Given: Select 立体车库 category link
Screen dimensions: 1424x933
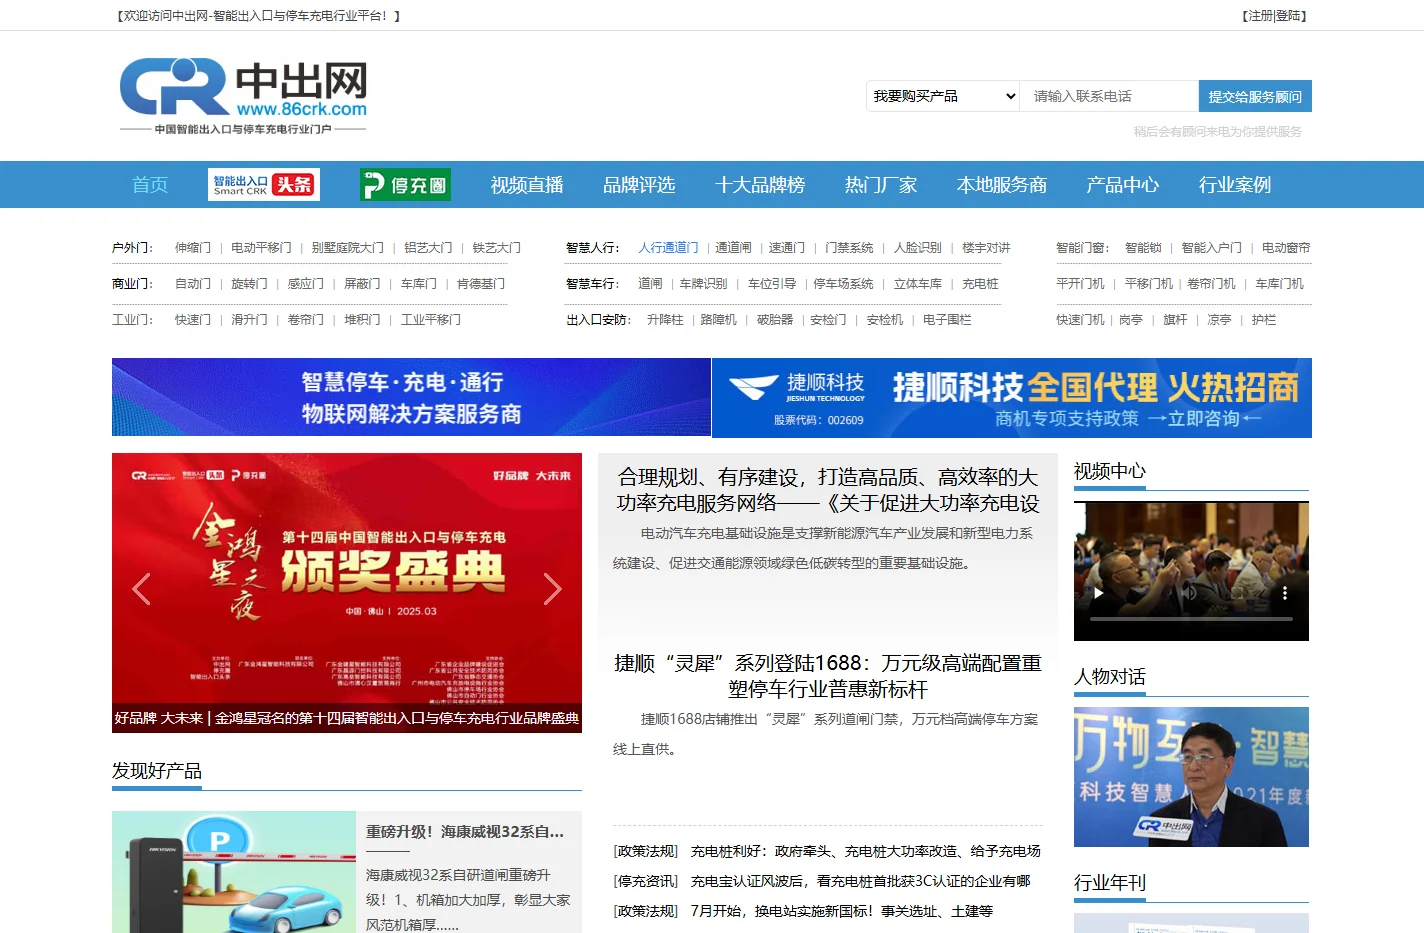Looking at the screenshot, I should coord(917,284).
